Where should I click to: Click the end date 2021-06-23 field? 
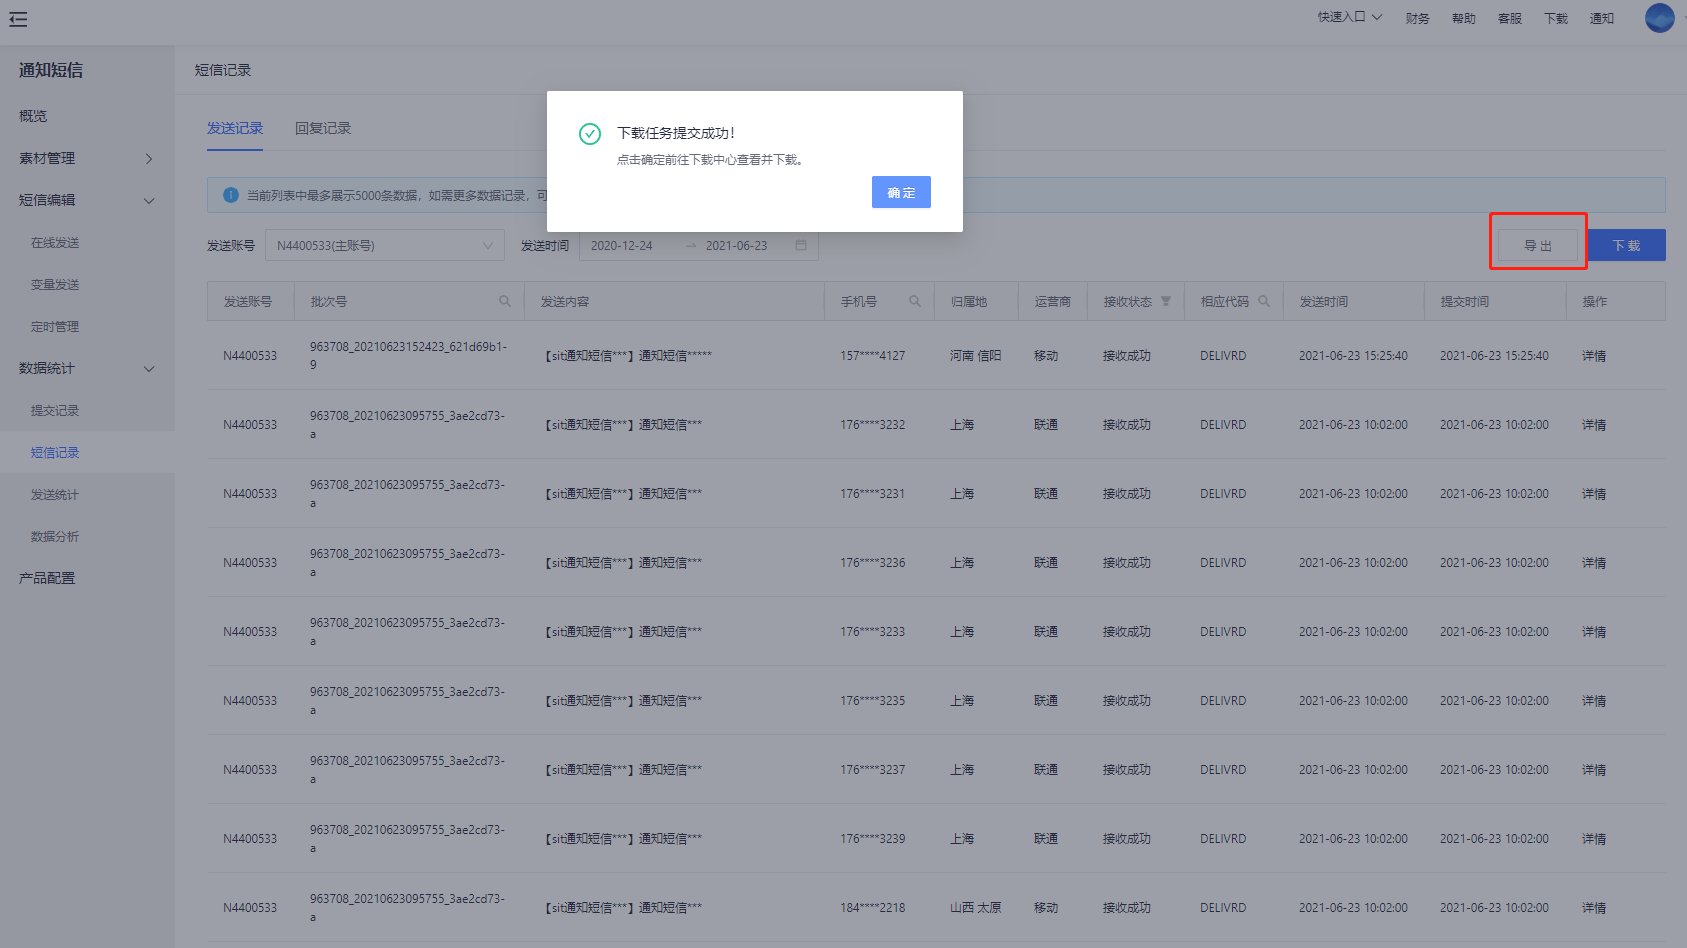click(x=736, y=245)
